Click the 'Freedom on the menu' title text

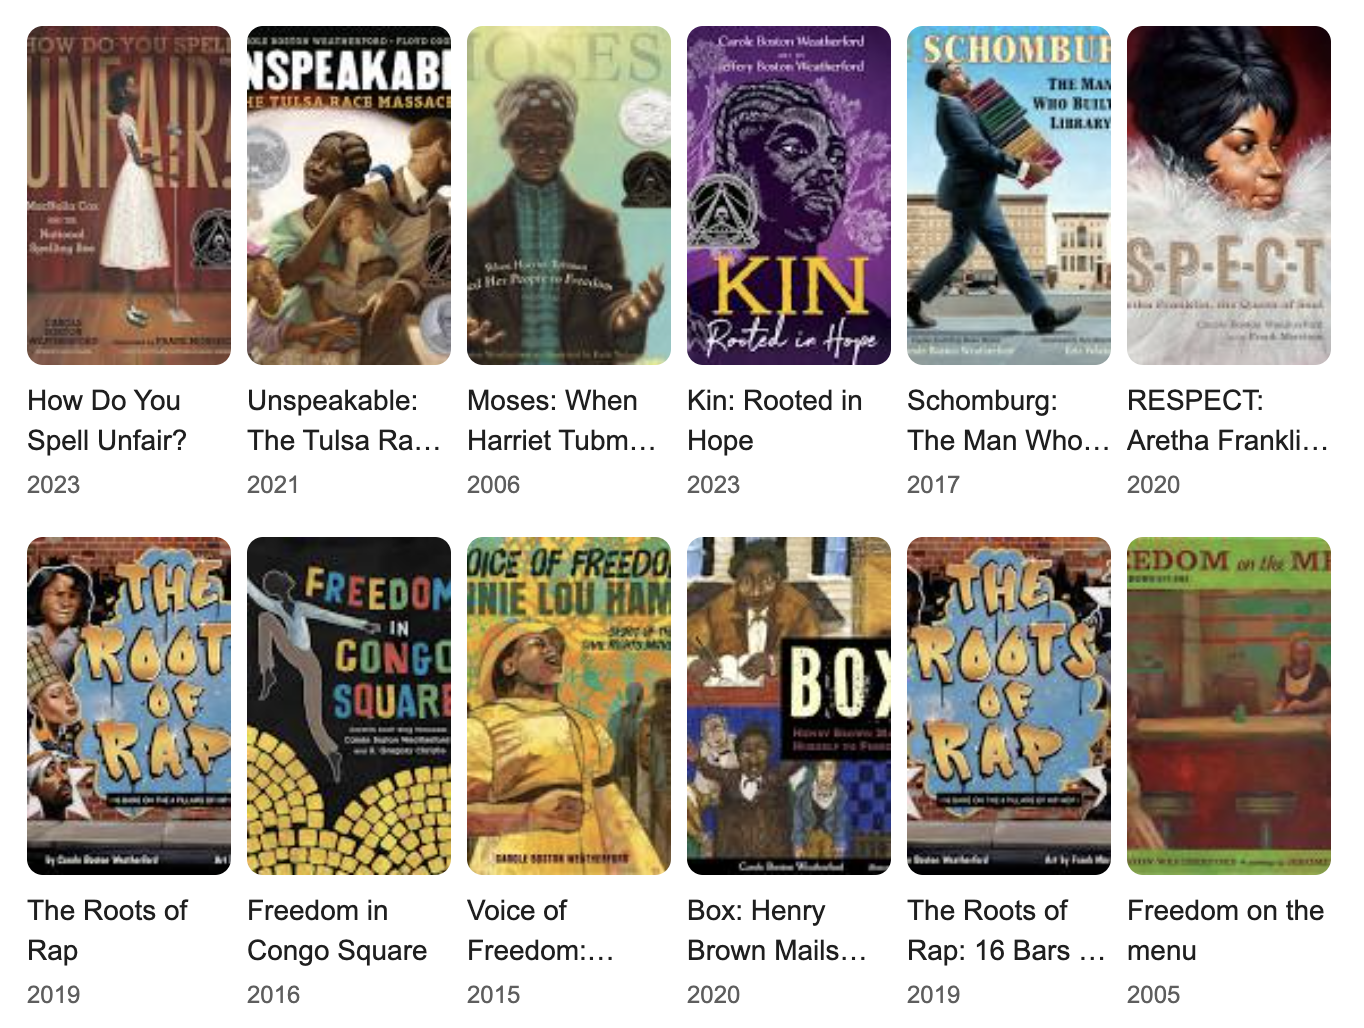pyautogui.click(x=1225, y=930)
